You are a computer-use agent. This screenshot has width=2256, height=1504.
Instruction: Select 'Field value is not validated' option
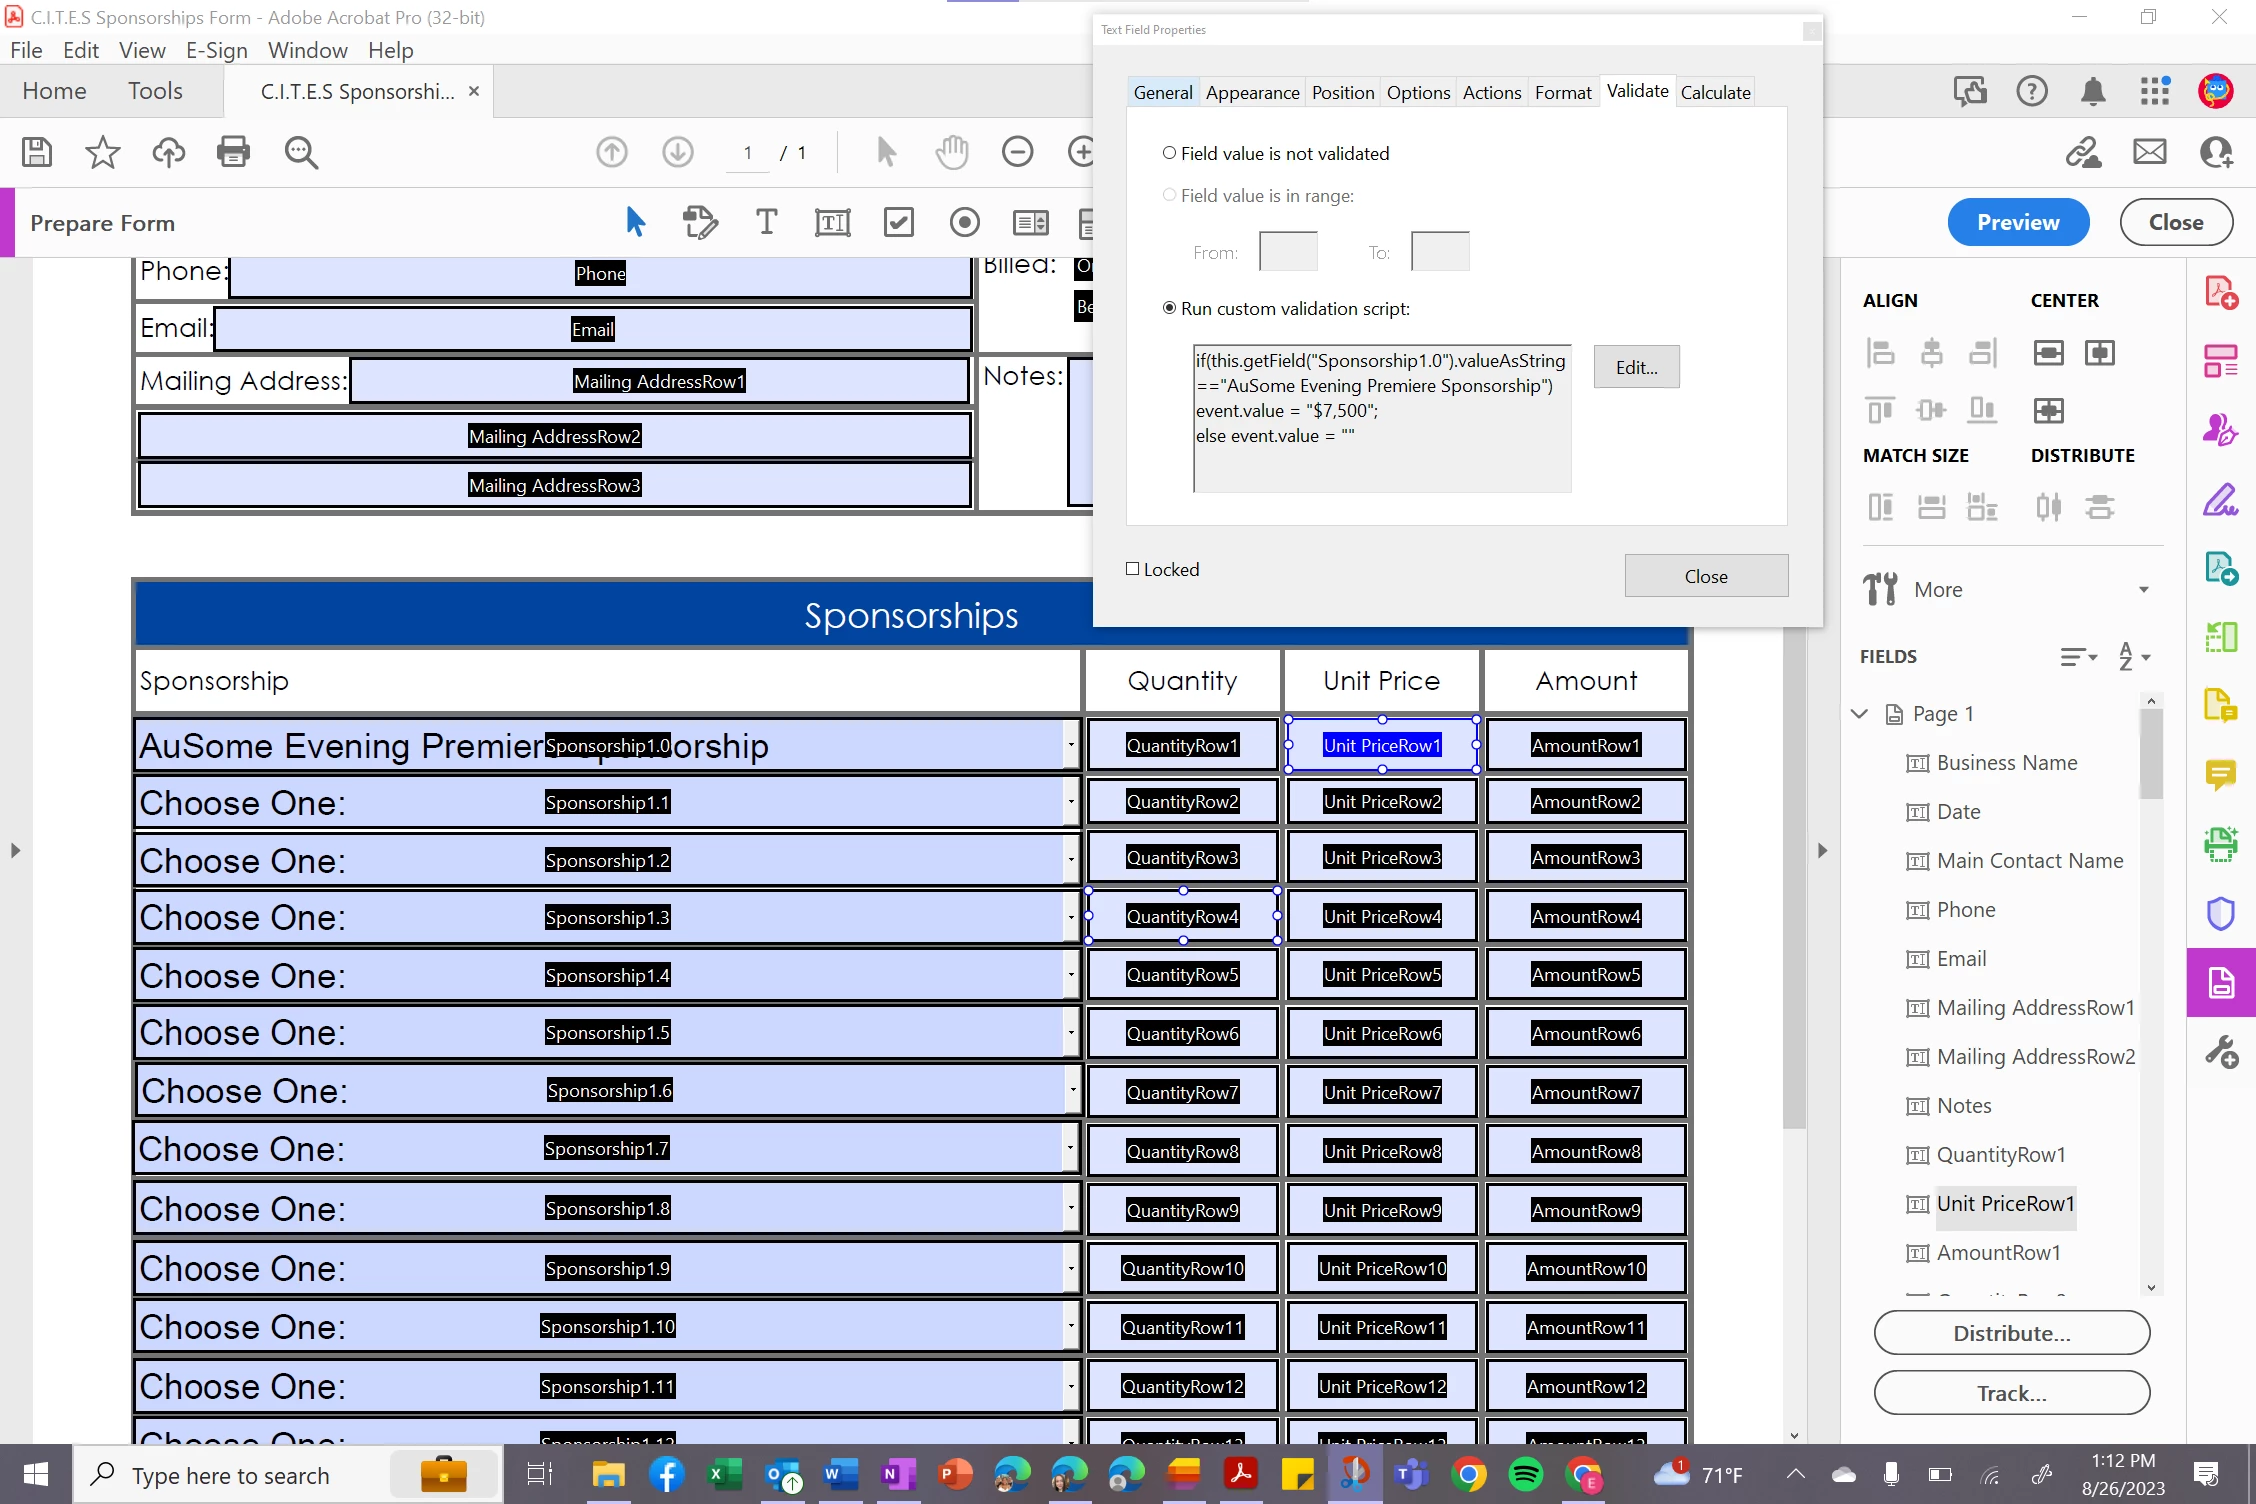pos(1169,153)
